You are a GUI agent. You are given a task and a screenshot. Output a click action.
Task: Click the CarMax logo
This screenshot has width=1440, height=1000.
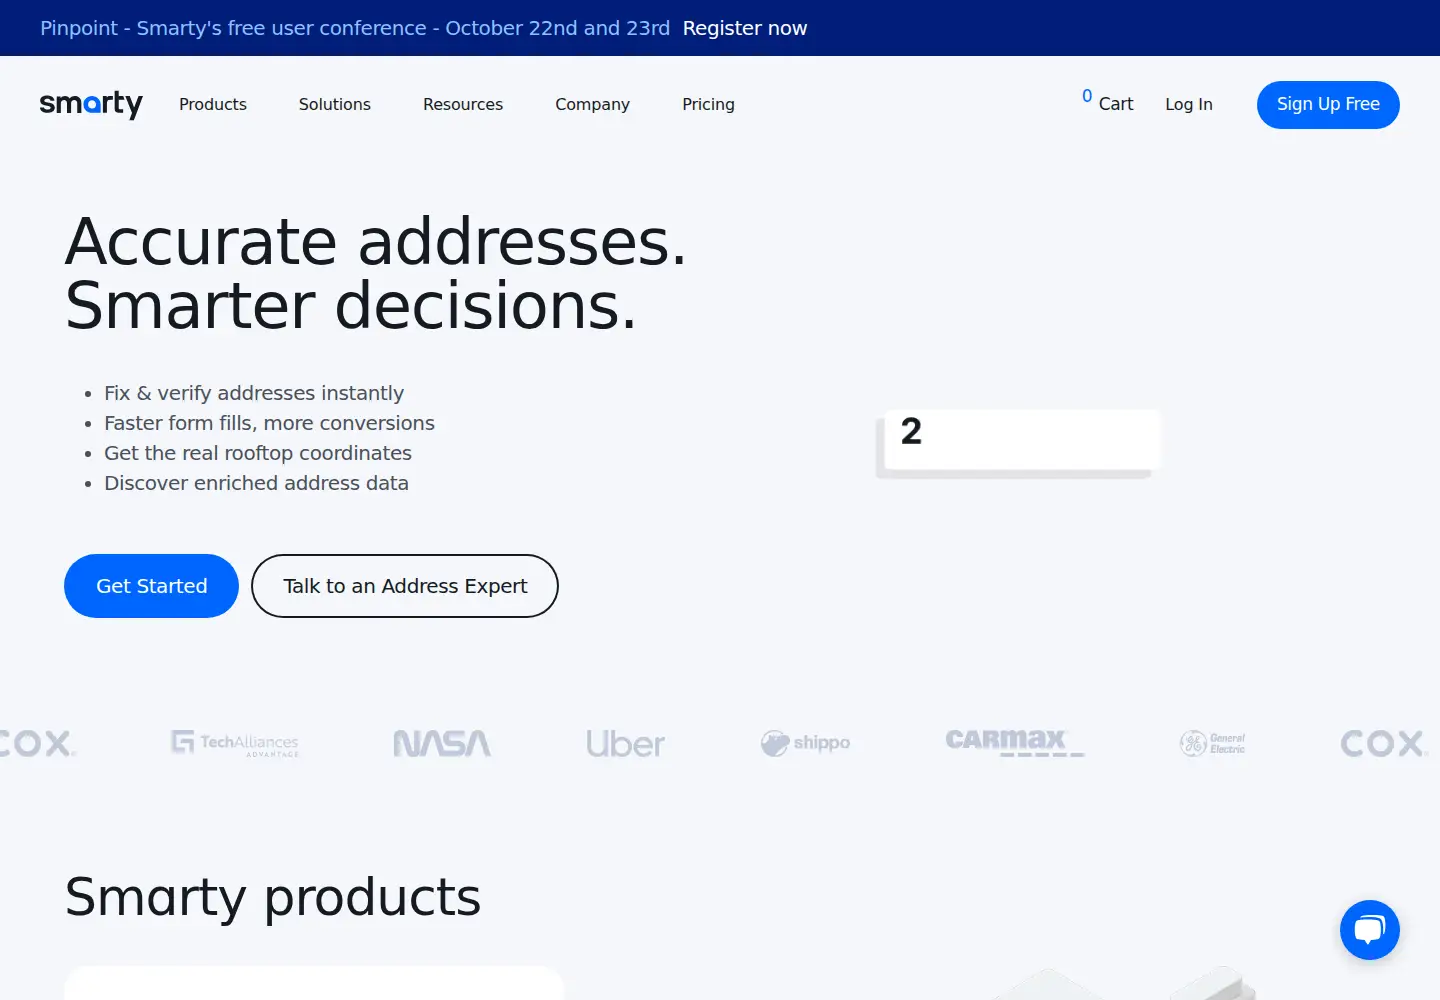tap(1014, 741)
